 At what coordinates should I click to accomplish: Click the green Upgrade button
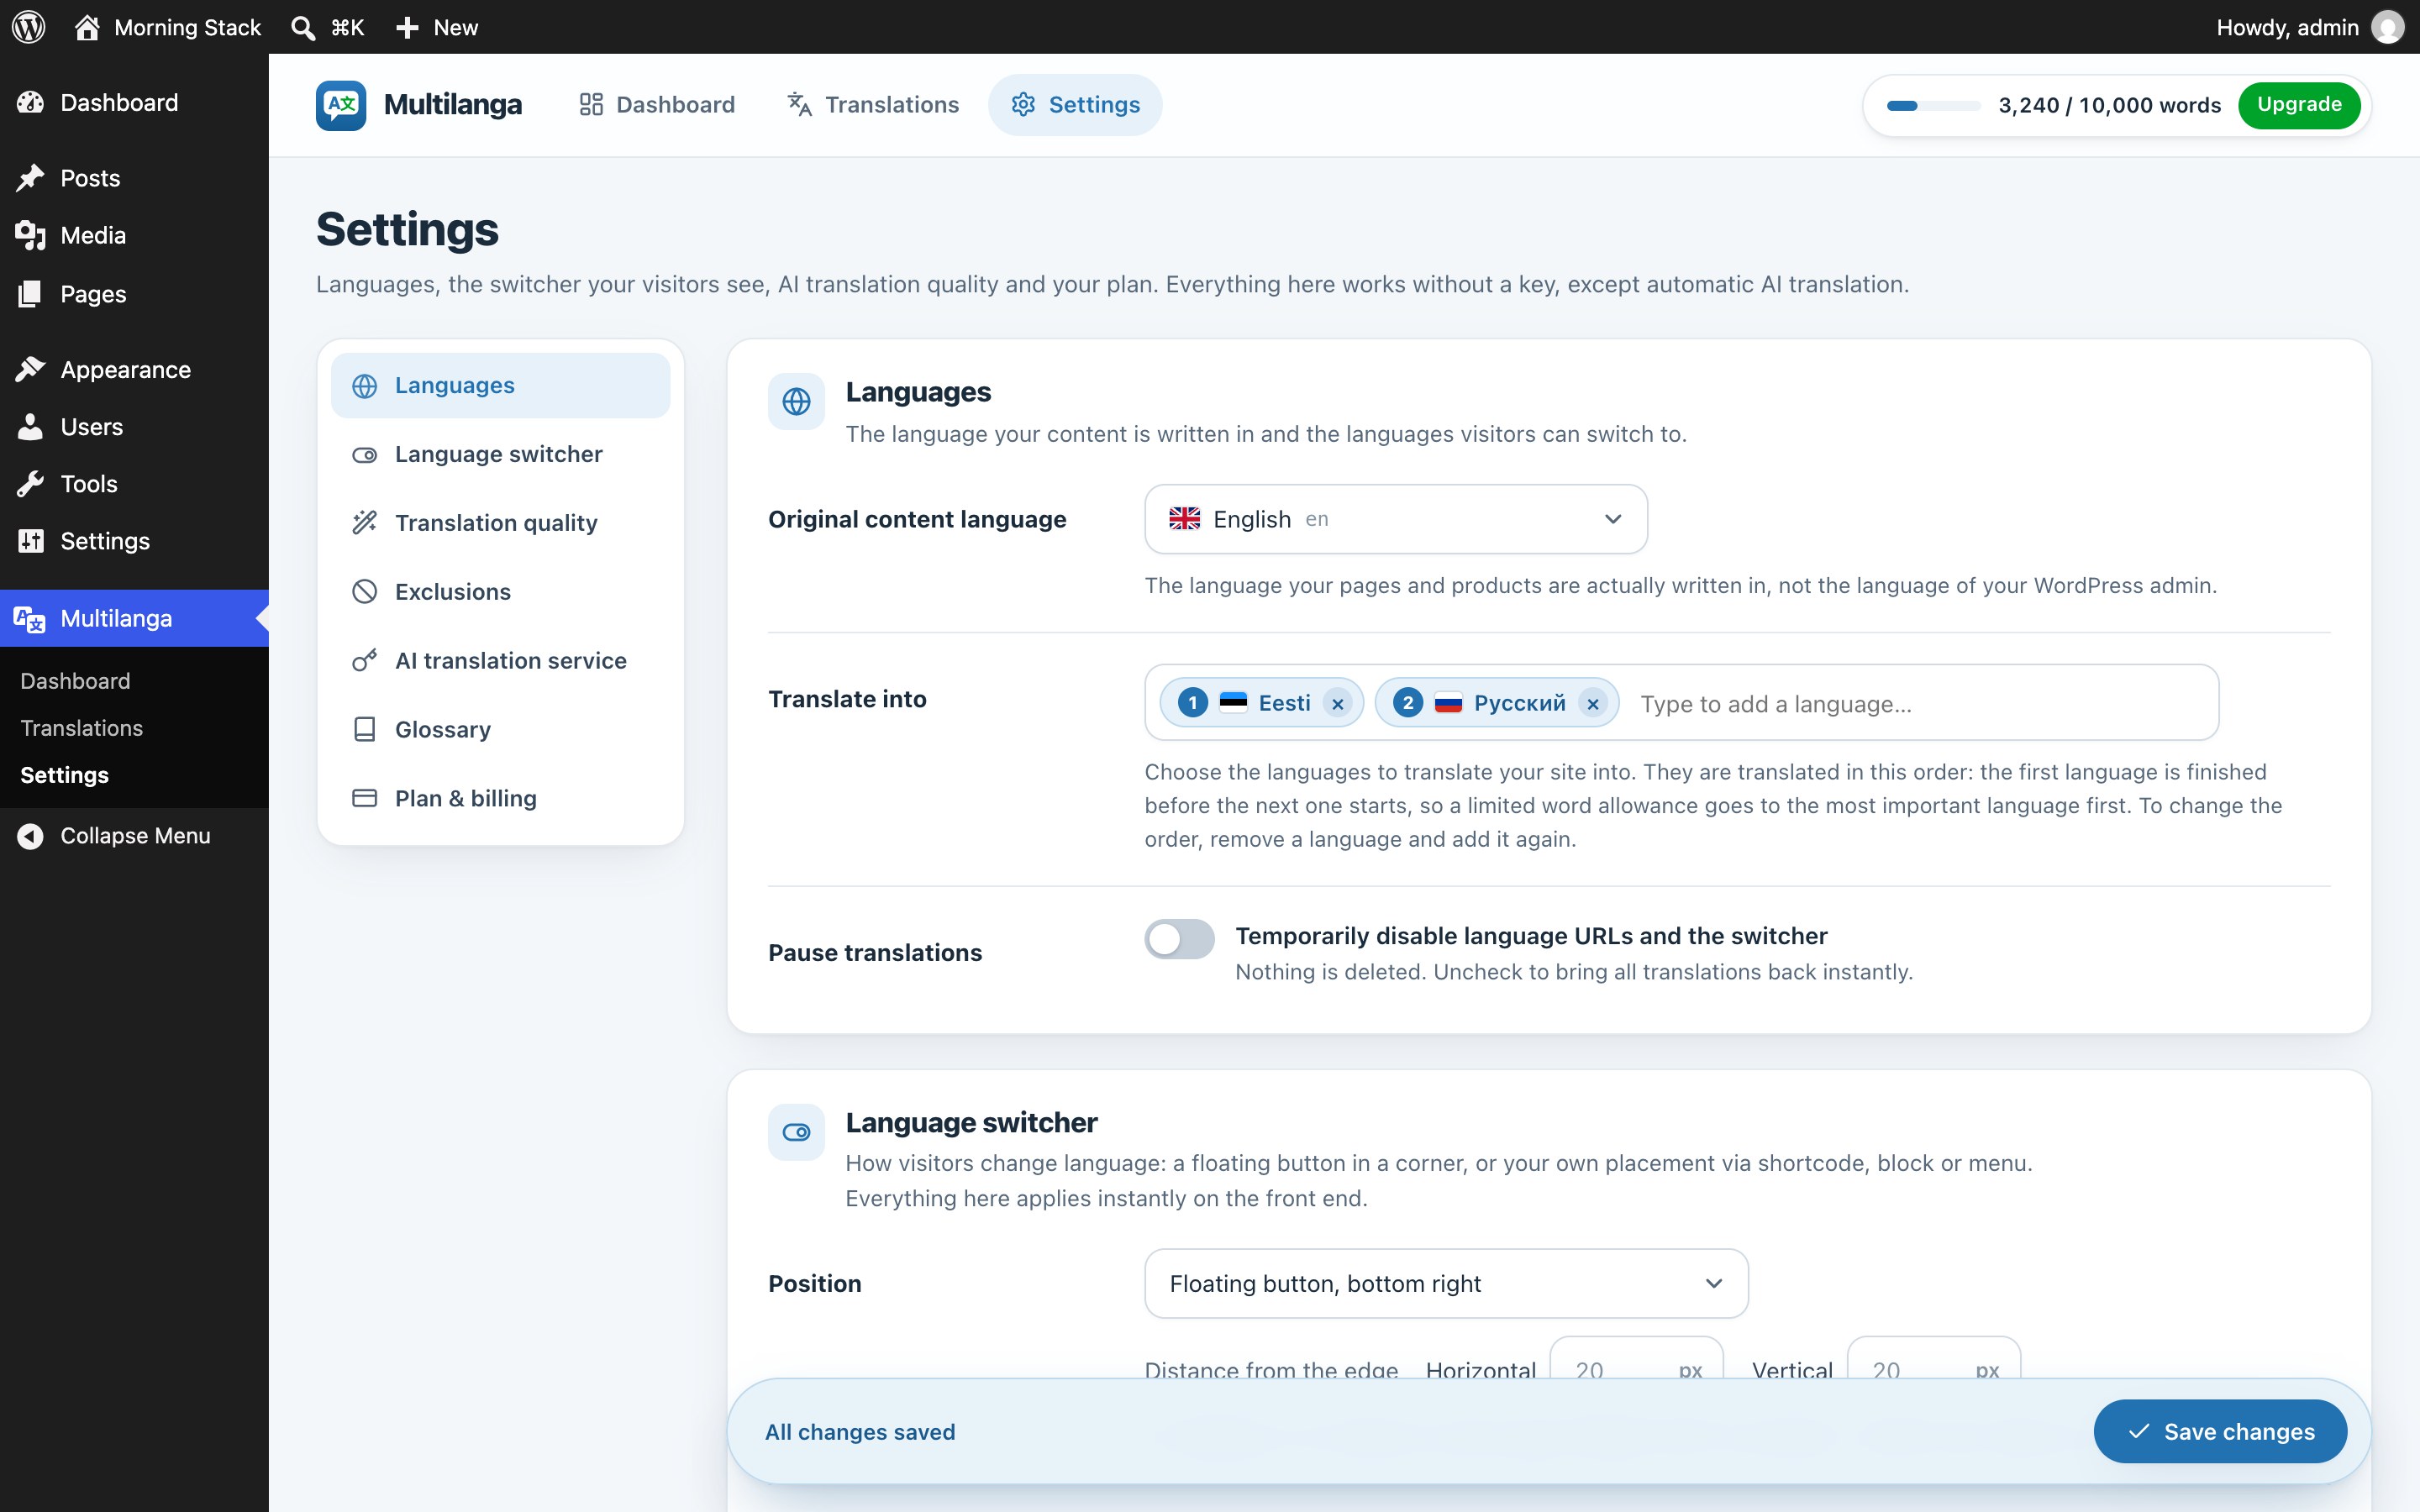click(2299, 105)
